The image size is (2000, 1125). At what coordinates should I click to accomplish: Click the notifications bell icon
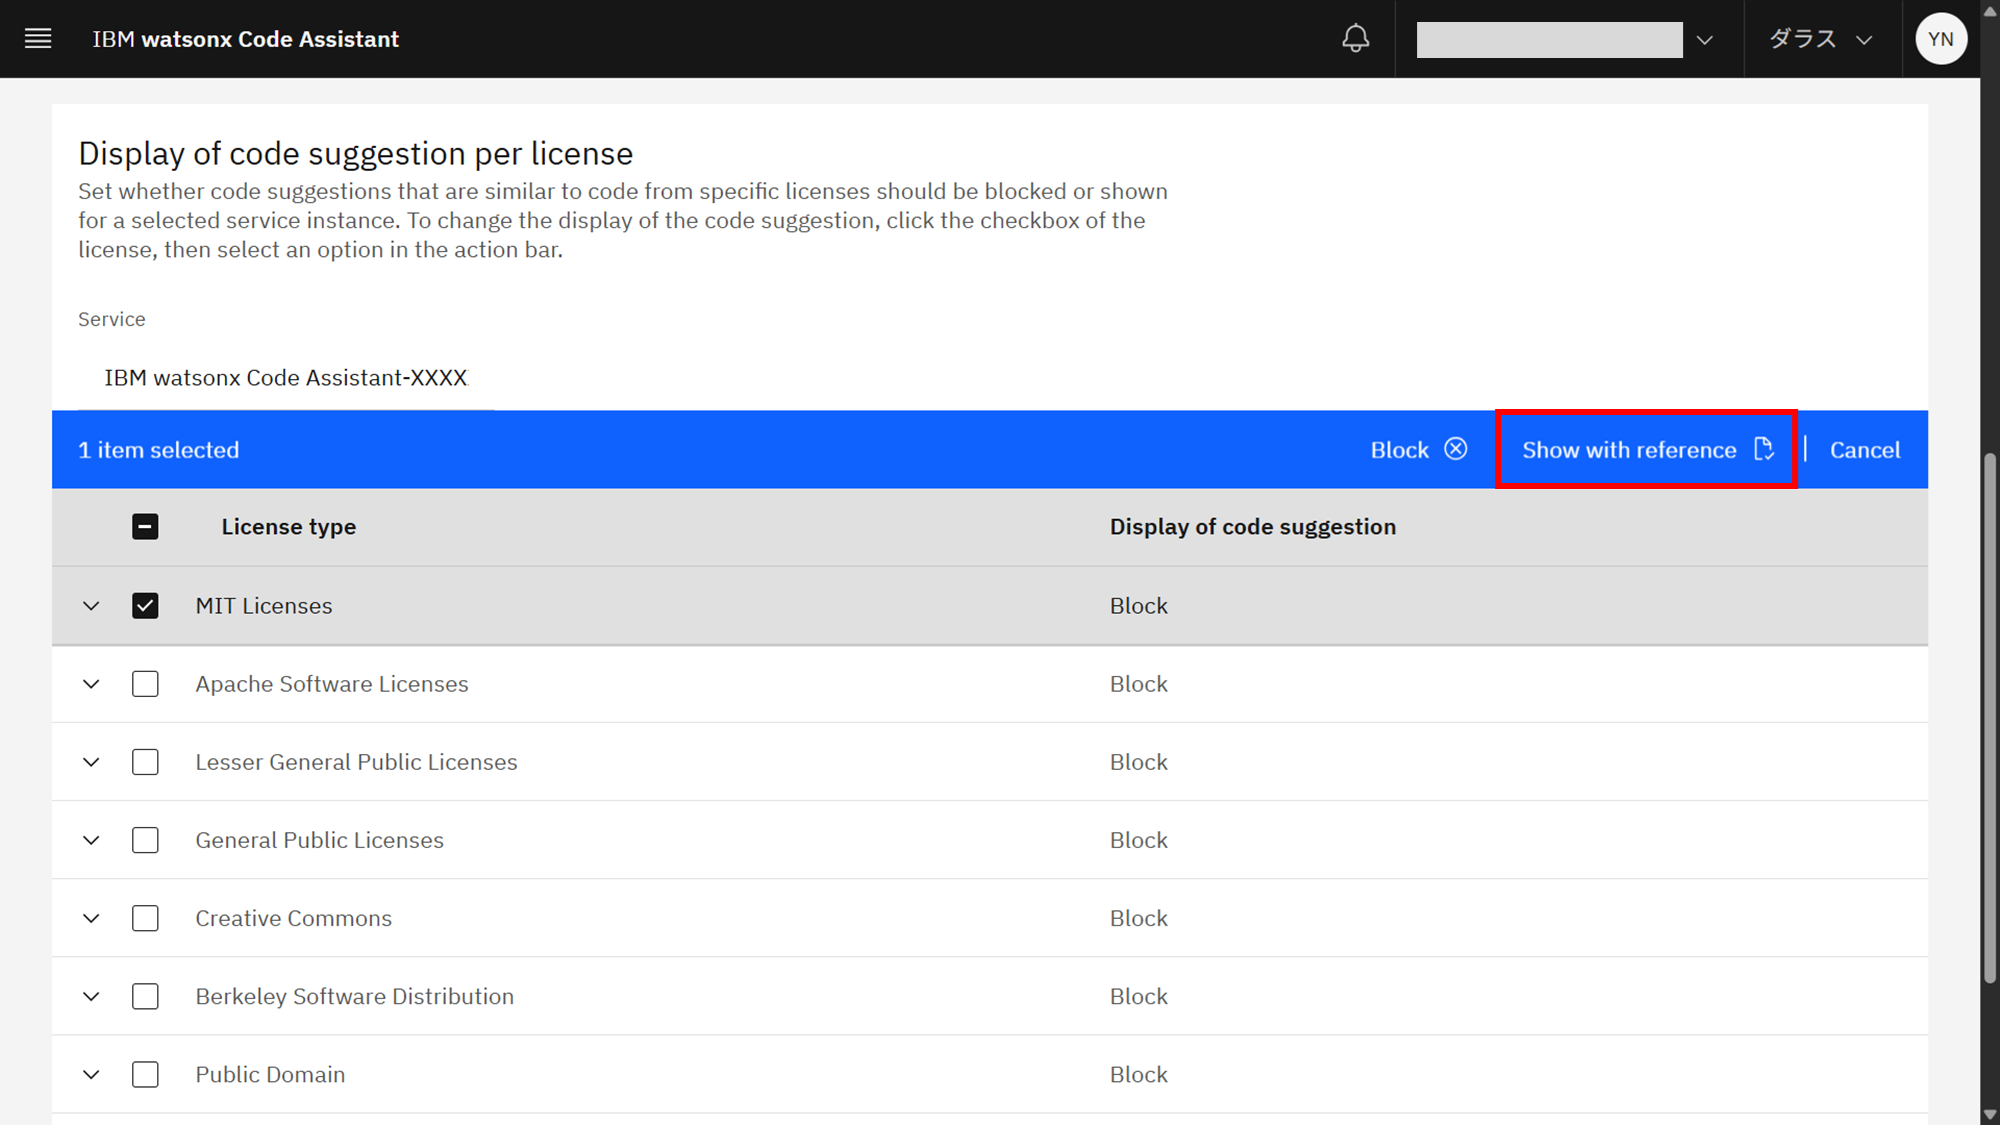tap(1355, 39)
